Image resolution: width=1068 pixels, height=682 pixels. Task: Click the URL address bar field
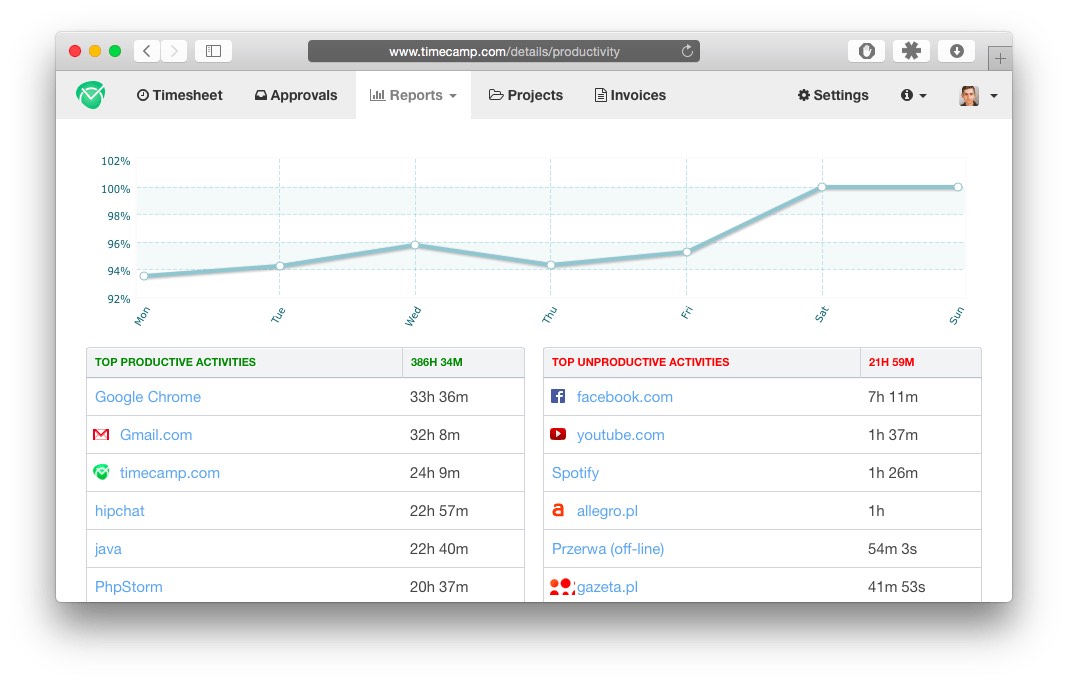[x=504, y=51]
